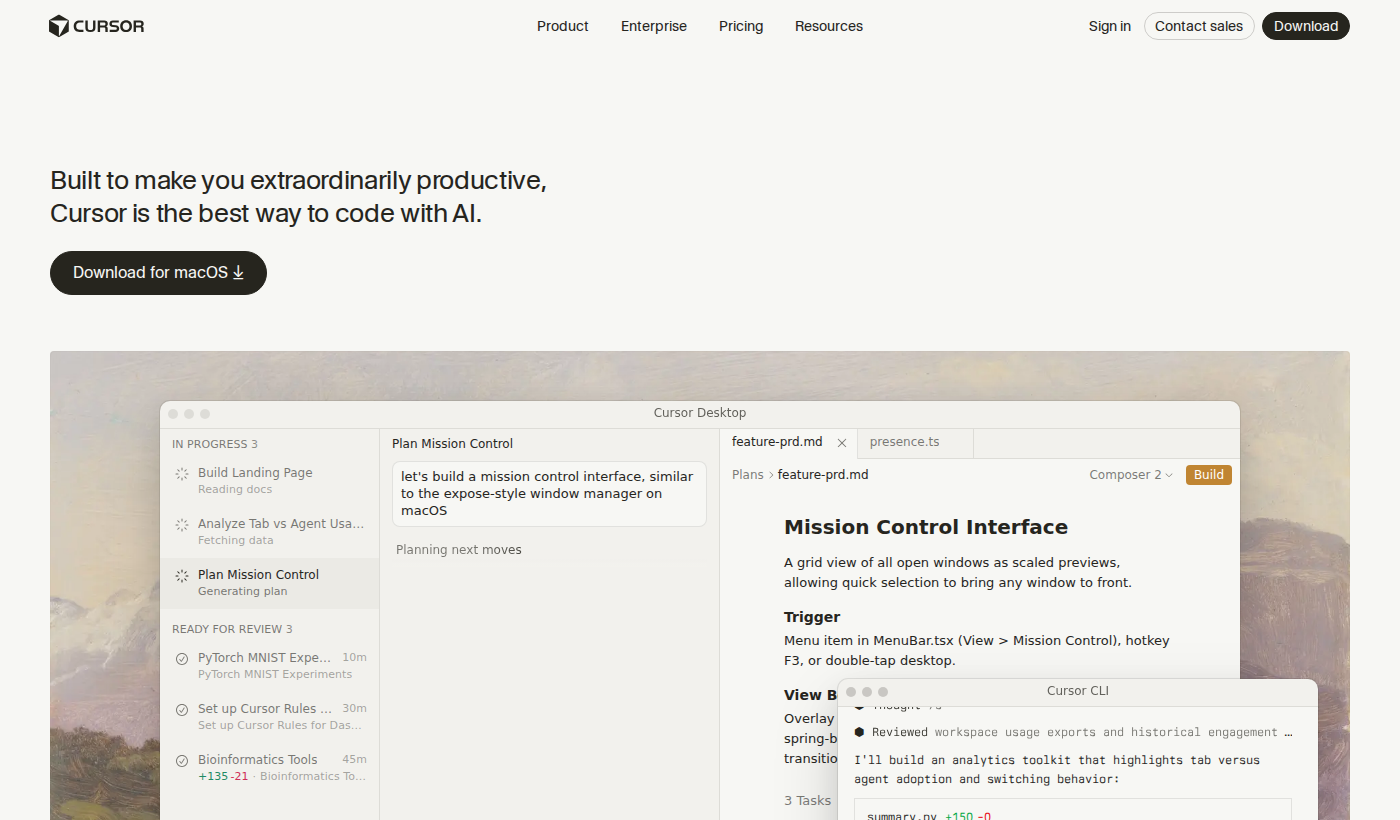Click the Cursor Desktop window title
This screenshot has height=820, width=1400.
pos(700,413)
